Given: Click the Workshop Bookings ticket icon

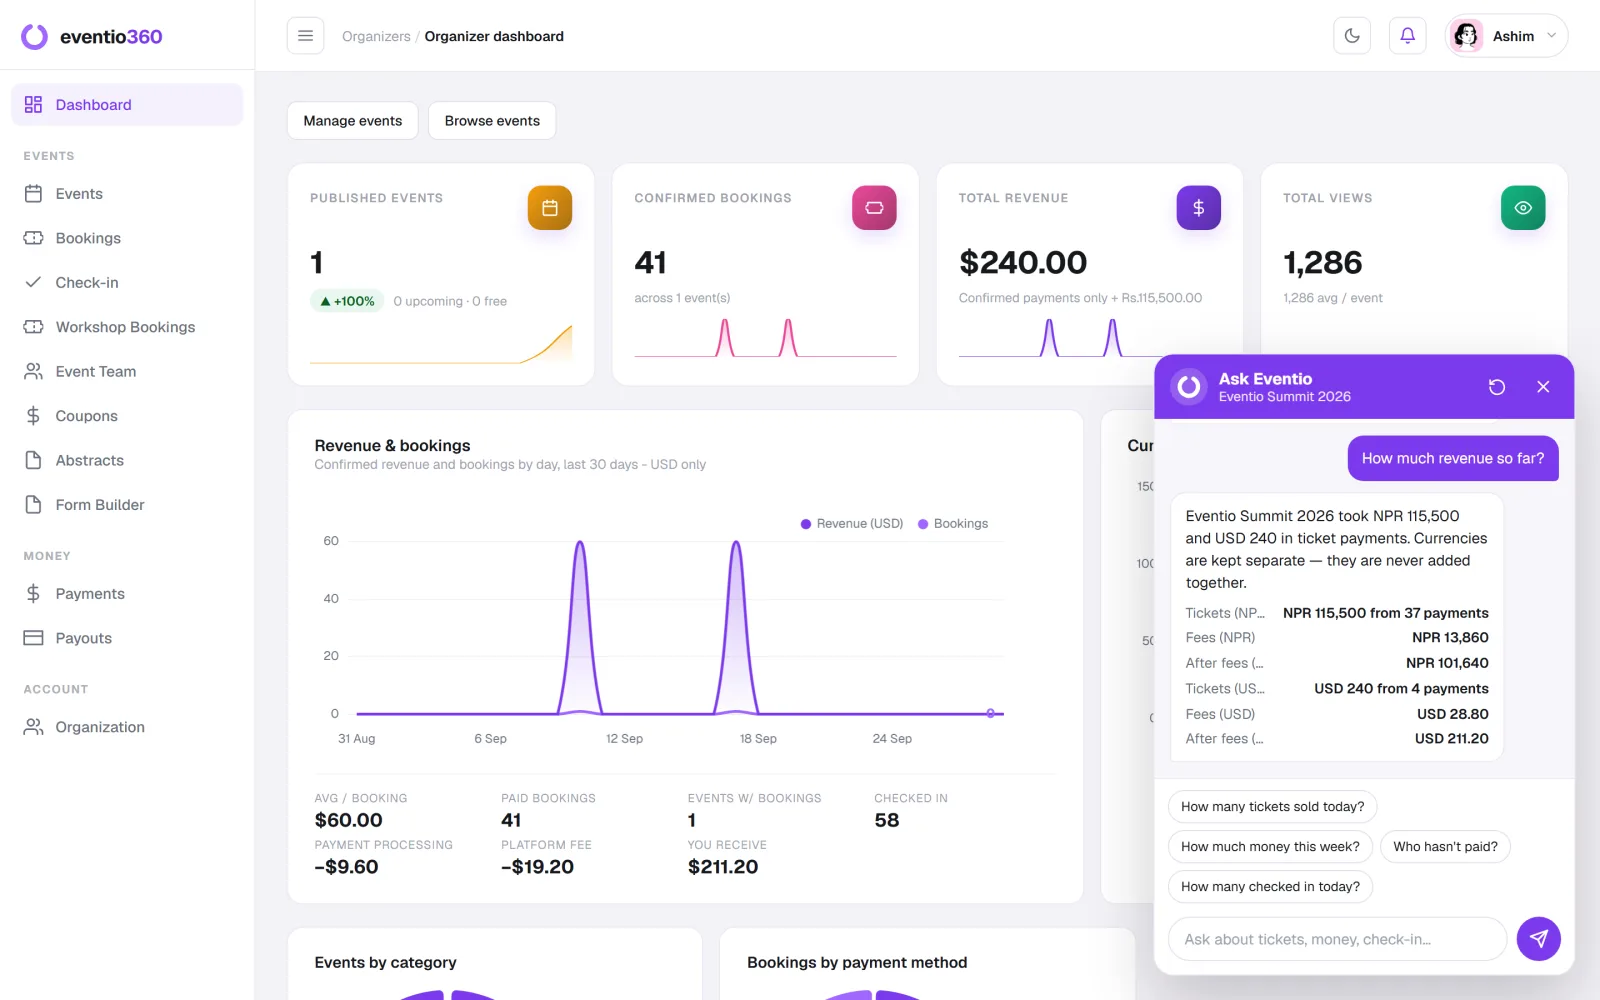Looking at the screenshot, I should [x=33, y=327].
